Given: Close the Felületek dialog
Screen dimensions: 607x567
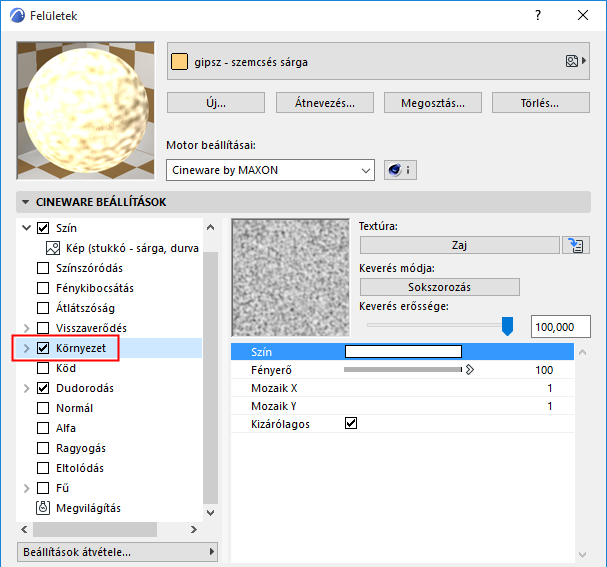Looking at the screenshot, I should pos(583,15).
